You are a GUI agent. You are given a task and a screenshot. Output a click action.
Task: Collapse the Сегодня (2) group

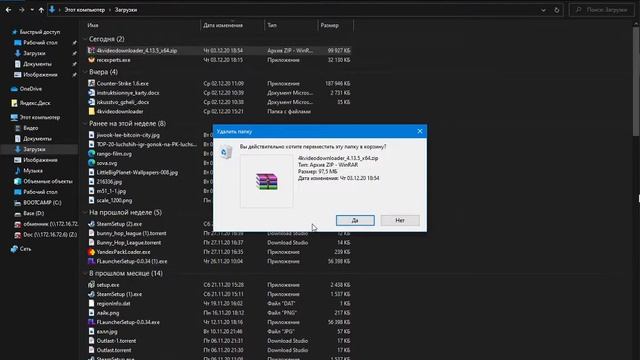click(85, 39)
